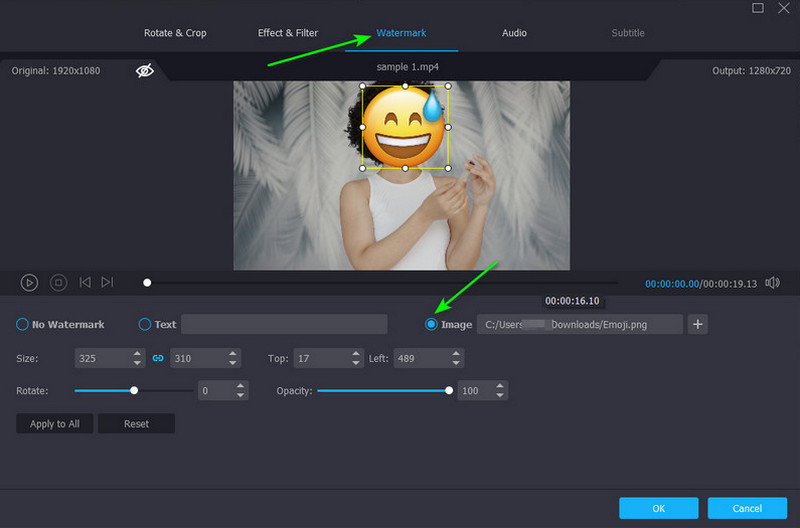Click Apply to All button
Viewport: 800px width, 528px height.
click(x=55, y=424)
